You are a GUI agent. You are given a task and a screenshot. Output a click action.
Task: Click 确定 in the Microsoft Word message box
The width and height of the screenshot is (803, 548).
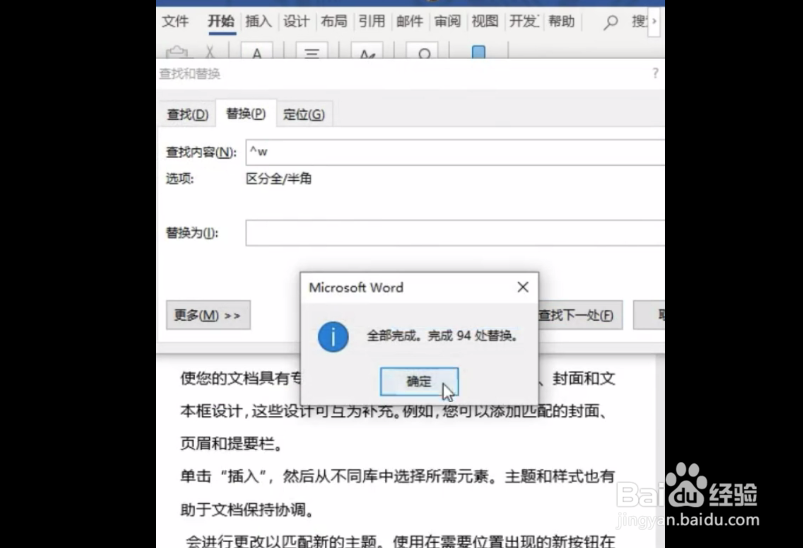click(419, 382)
